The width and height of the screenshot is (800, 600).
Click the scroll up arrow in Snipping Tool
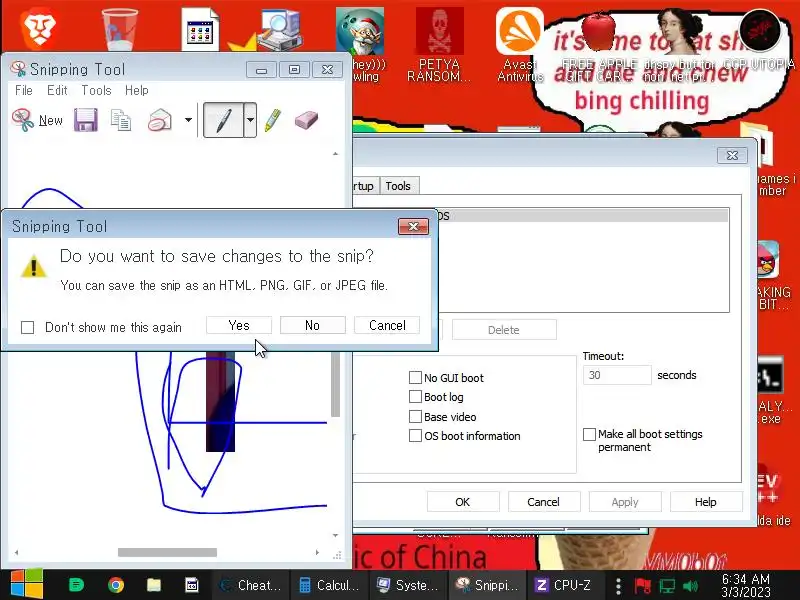335,154
